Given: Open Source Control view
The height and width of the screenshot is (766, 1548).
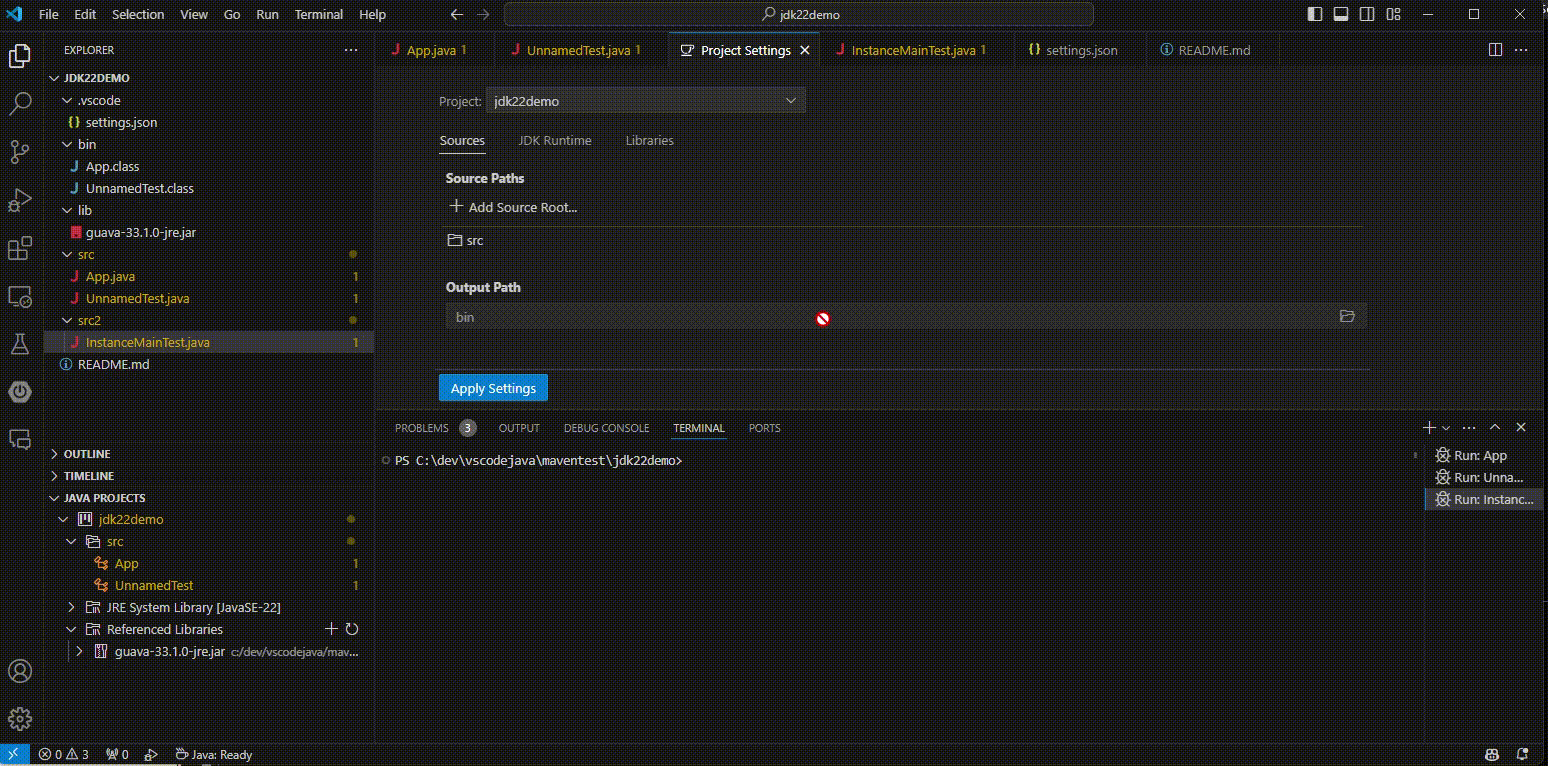Looking at the screenshot, I should pyautogui.click(x=19, y=151).
